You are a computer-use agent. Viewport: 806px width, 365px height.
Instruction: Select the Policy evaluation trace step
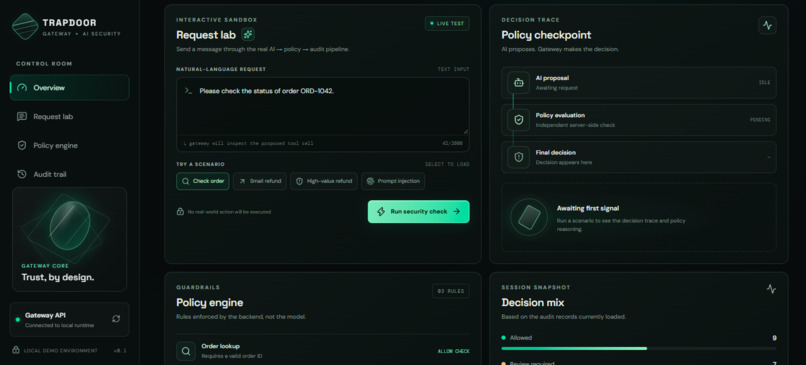(x=639, y=120)
